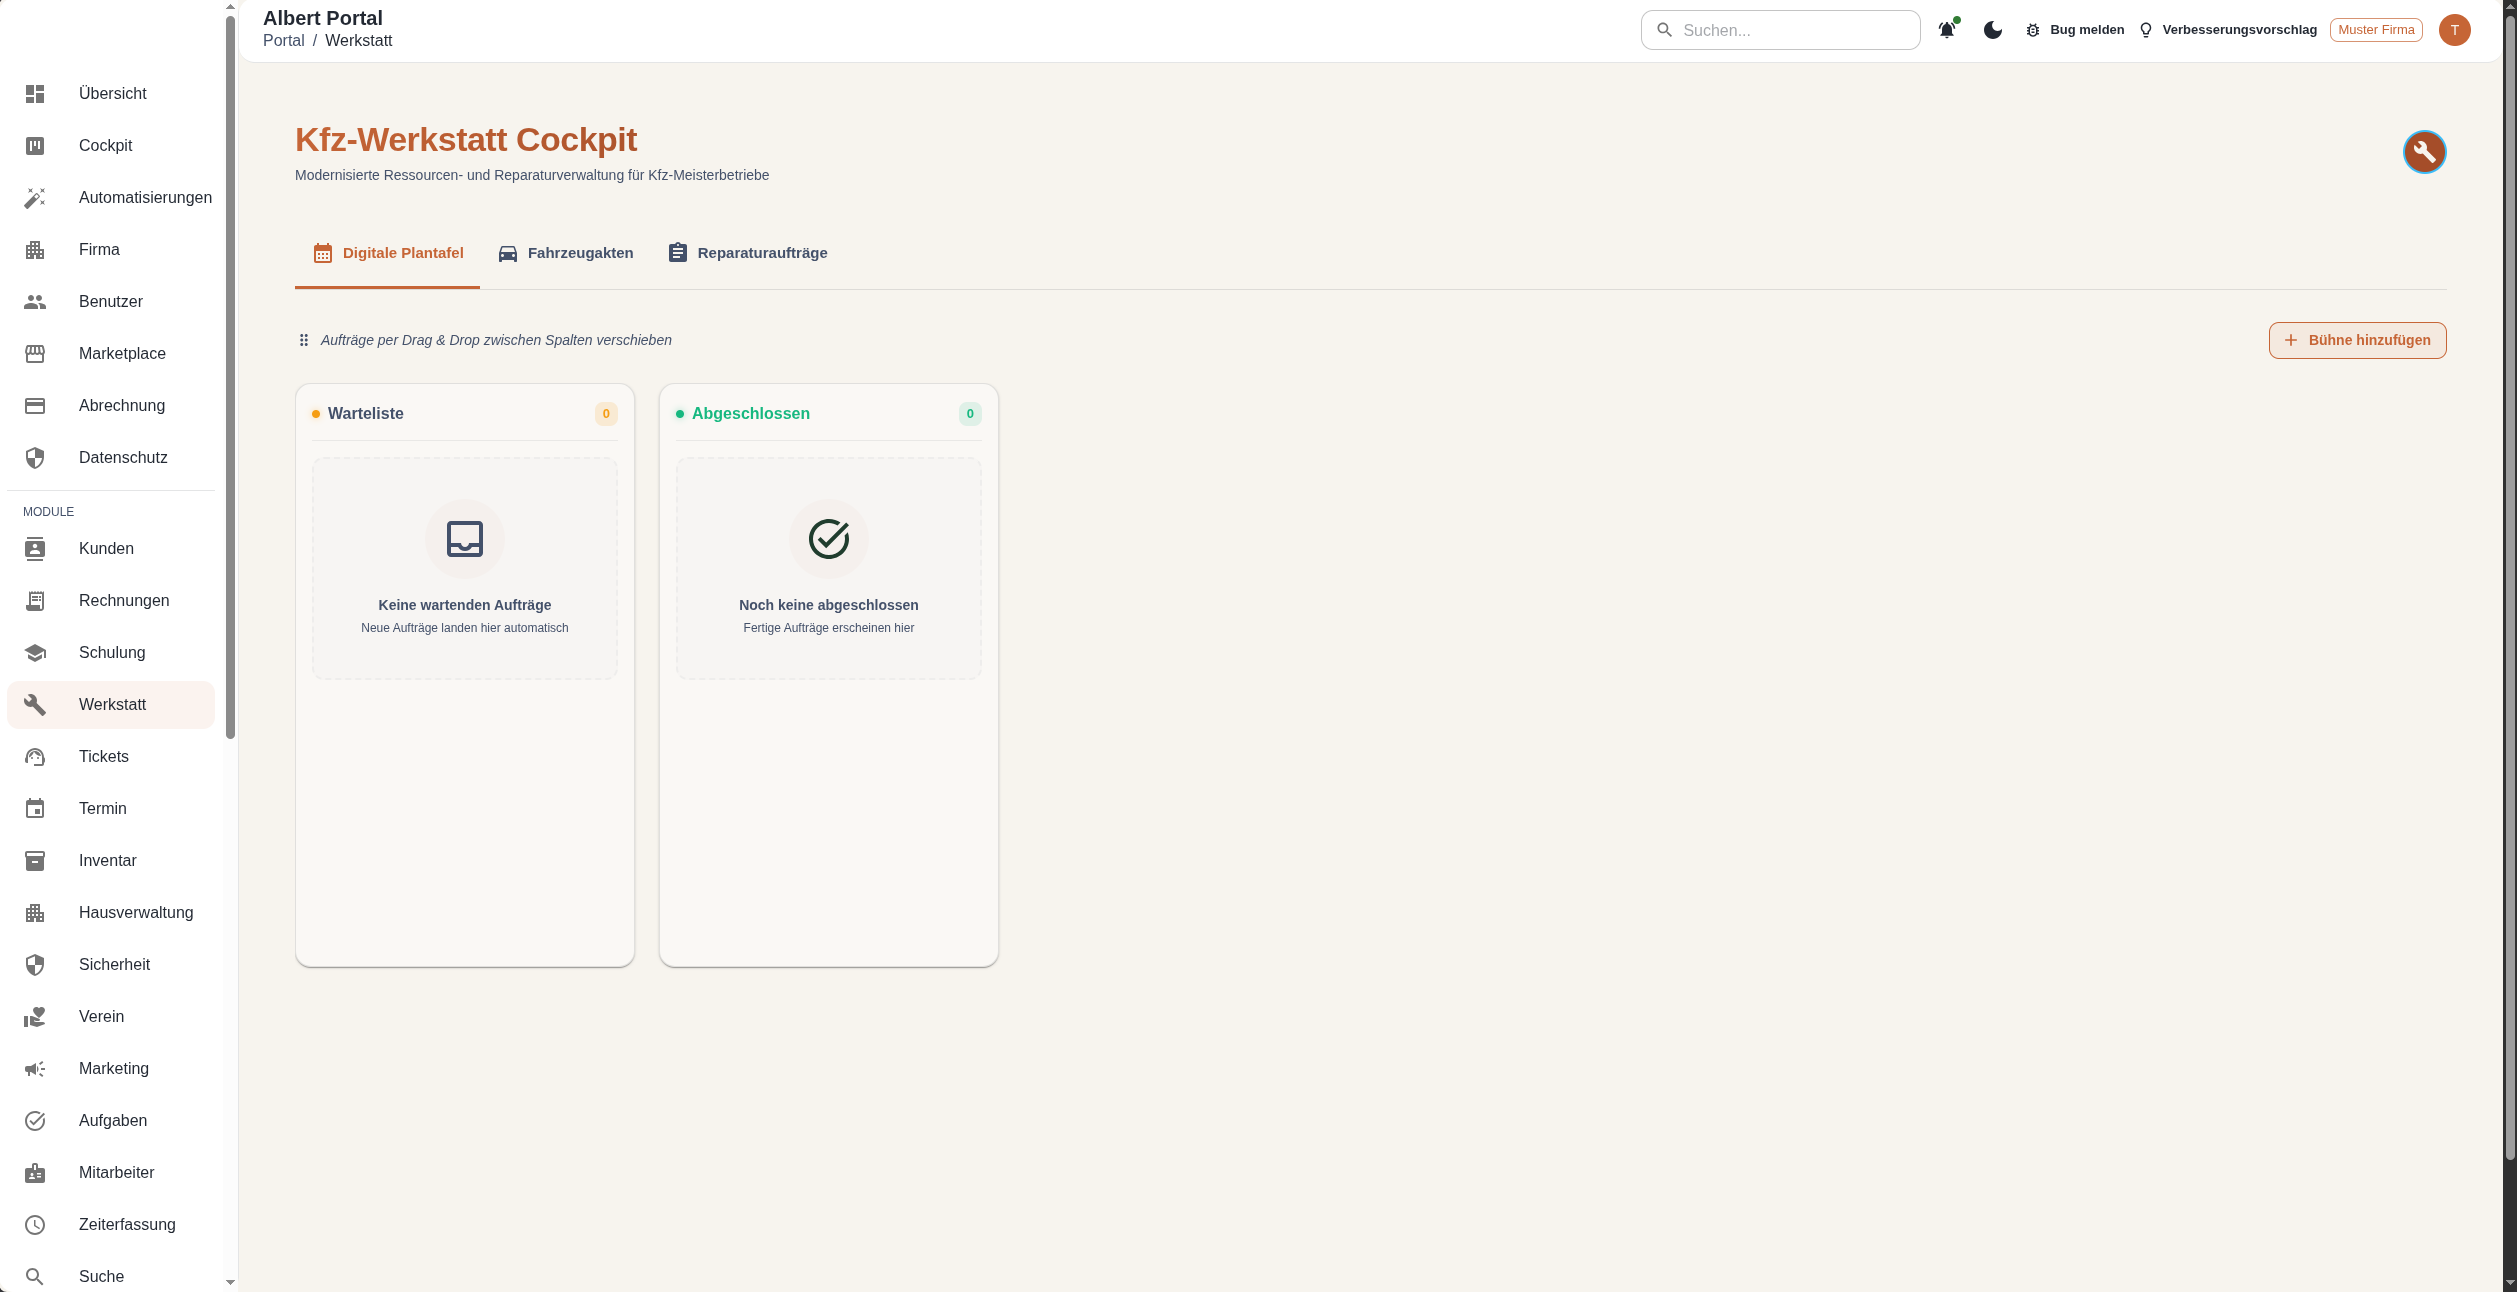Open the Übersicht dashboard icon
The image size is (2517, 1292).
coord(35,94)
